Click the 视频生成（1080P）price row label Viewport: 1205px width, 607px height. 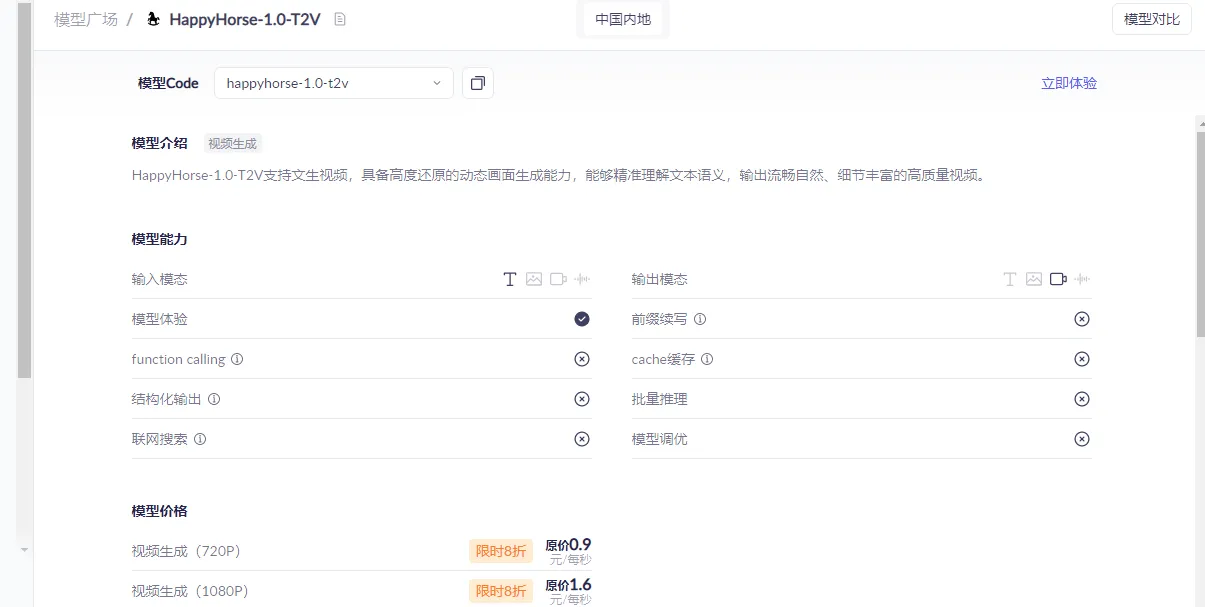tap(190, 591)
